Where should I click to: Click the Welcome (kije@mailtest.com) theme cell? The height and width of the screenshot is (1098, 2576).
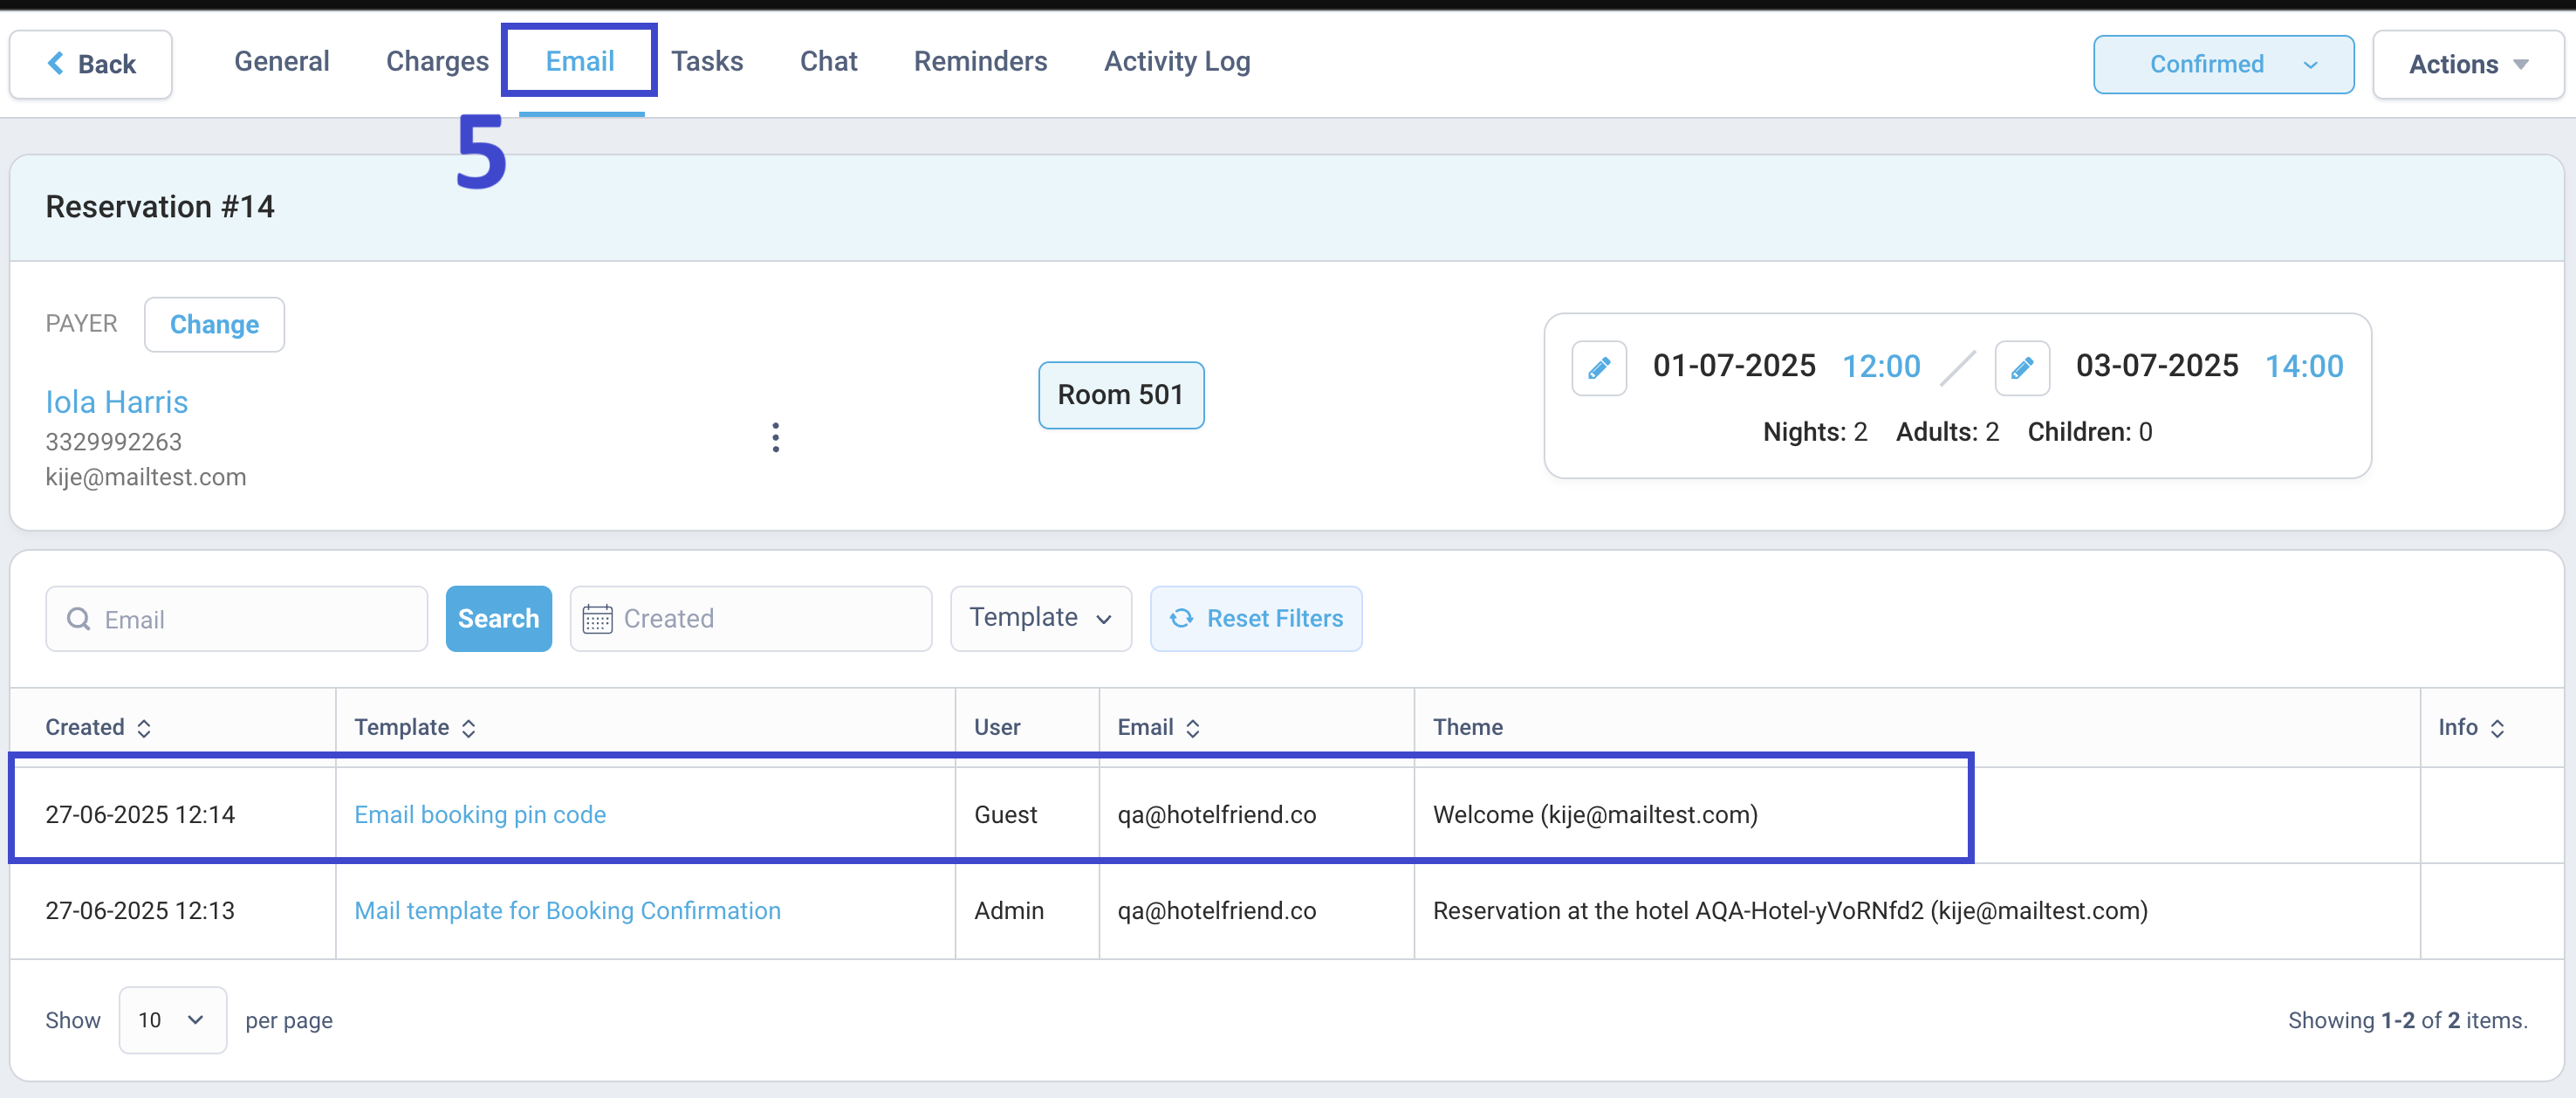(x=1595, y=814)
